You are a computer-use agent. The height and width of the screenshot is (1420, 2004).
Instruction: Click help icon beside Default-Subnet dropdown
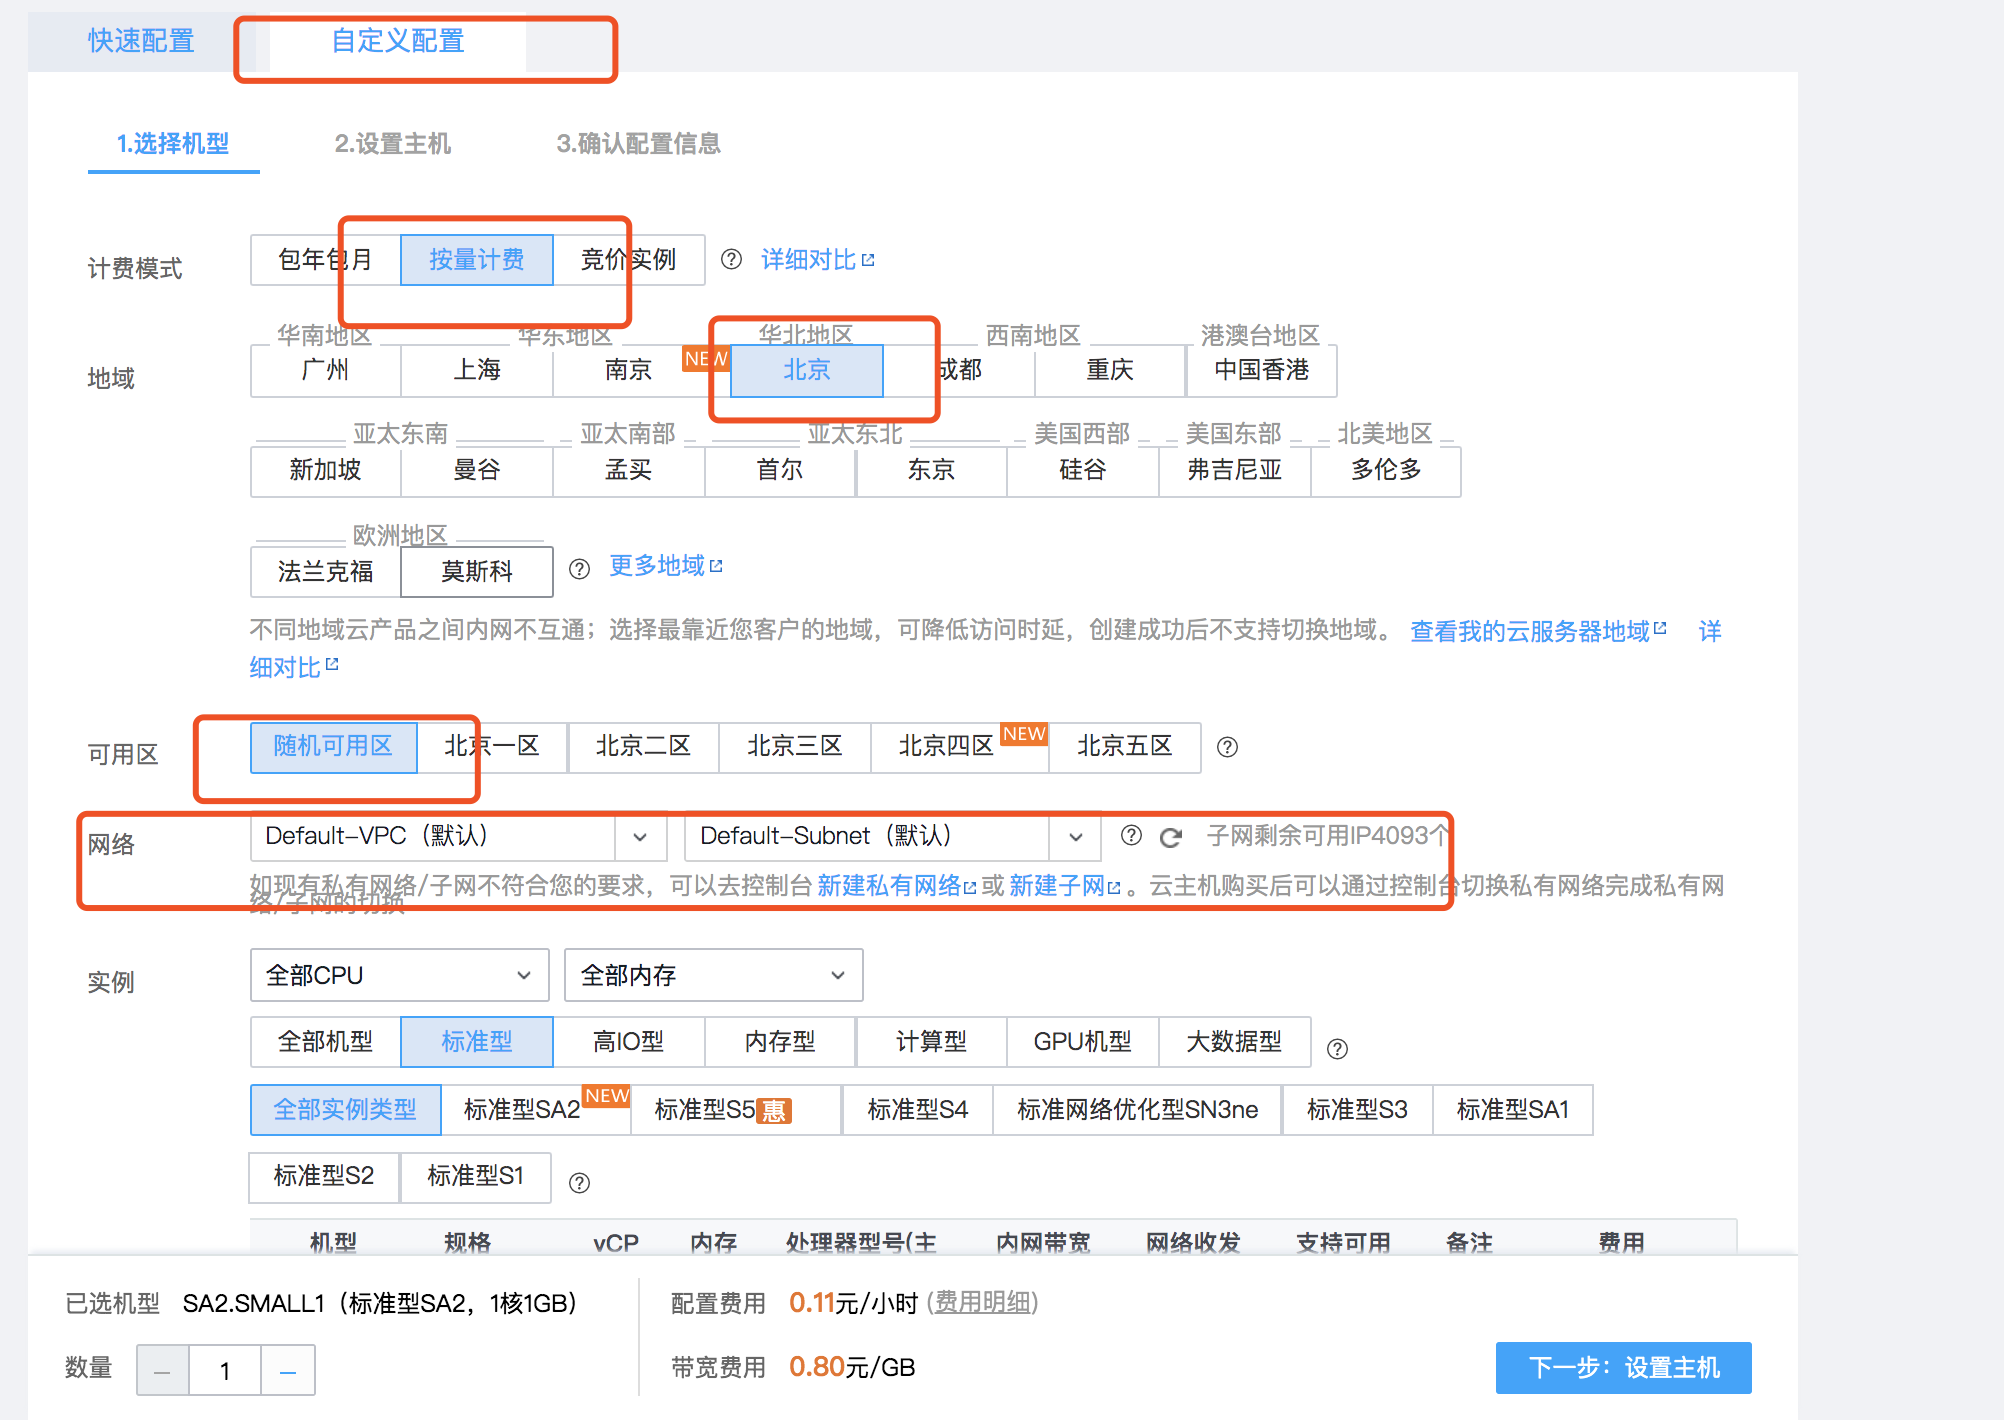1131,836
